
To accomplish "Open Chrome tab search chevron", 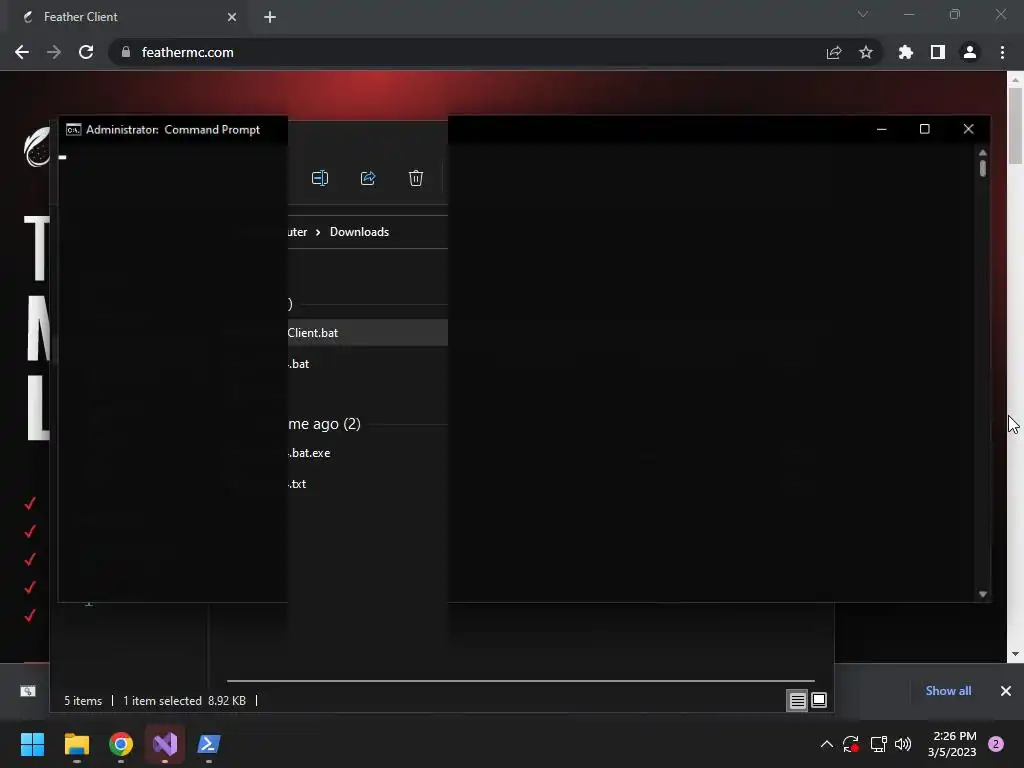I will pyautogui.click(x=863, y=14).
